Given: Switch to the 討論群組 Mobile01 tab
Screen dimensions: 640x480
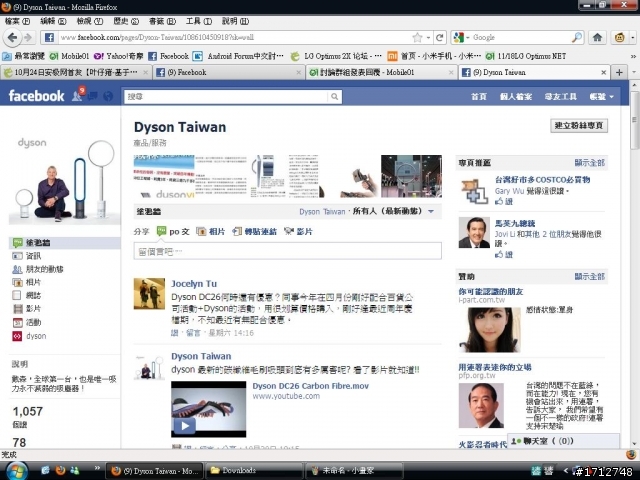Looking at the screenshot, I should point(382,73).
